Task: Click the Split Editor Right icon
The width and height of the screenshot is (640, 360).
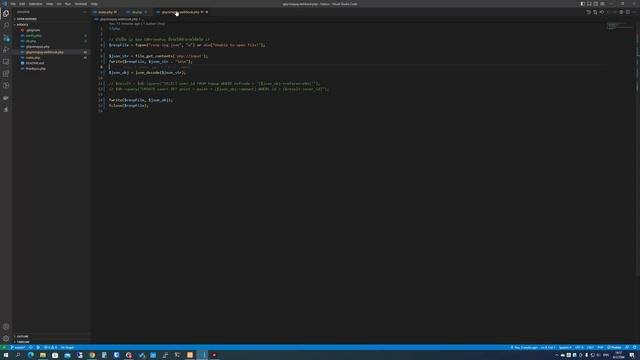Action: [628, 12]
